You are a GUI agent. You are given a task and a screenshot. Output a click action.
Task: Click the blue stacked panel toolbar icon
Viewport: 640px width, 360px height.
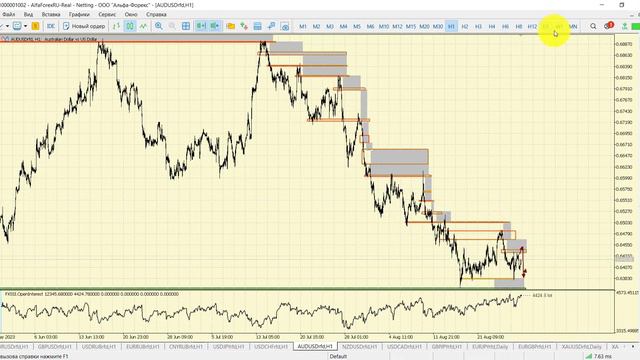tap(258, 26)
